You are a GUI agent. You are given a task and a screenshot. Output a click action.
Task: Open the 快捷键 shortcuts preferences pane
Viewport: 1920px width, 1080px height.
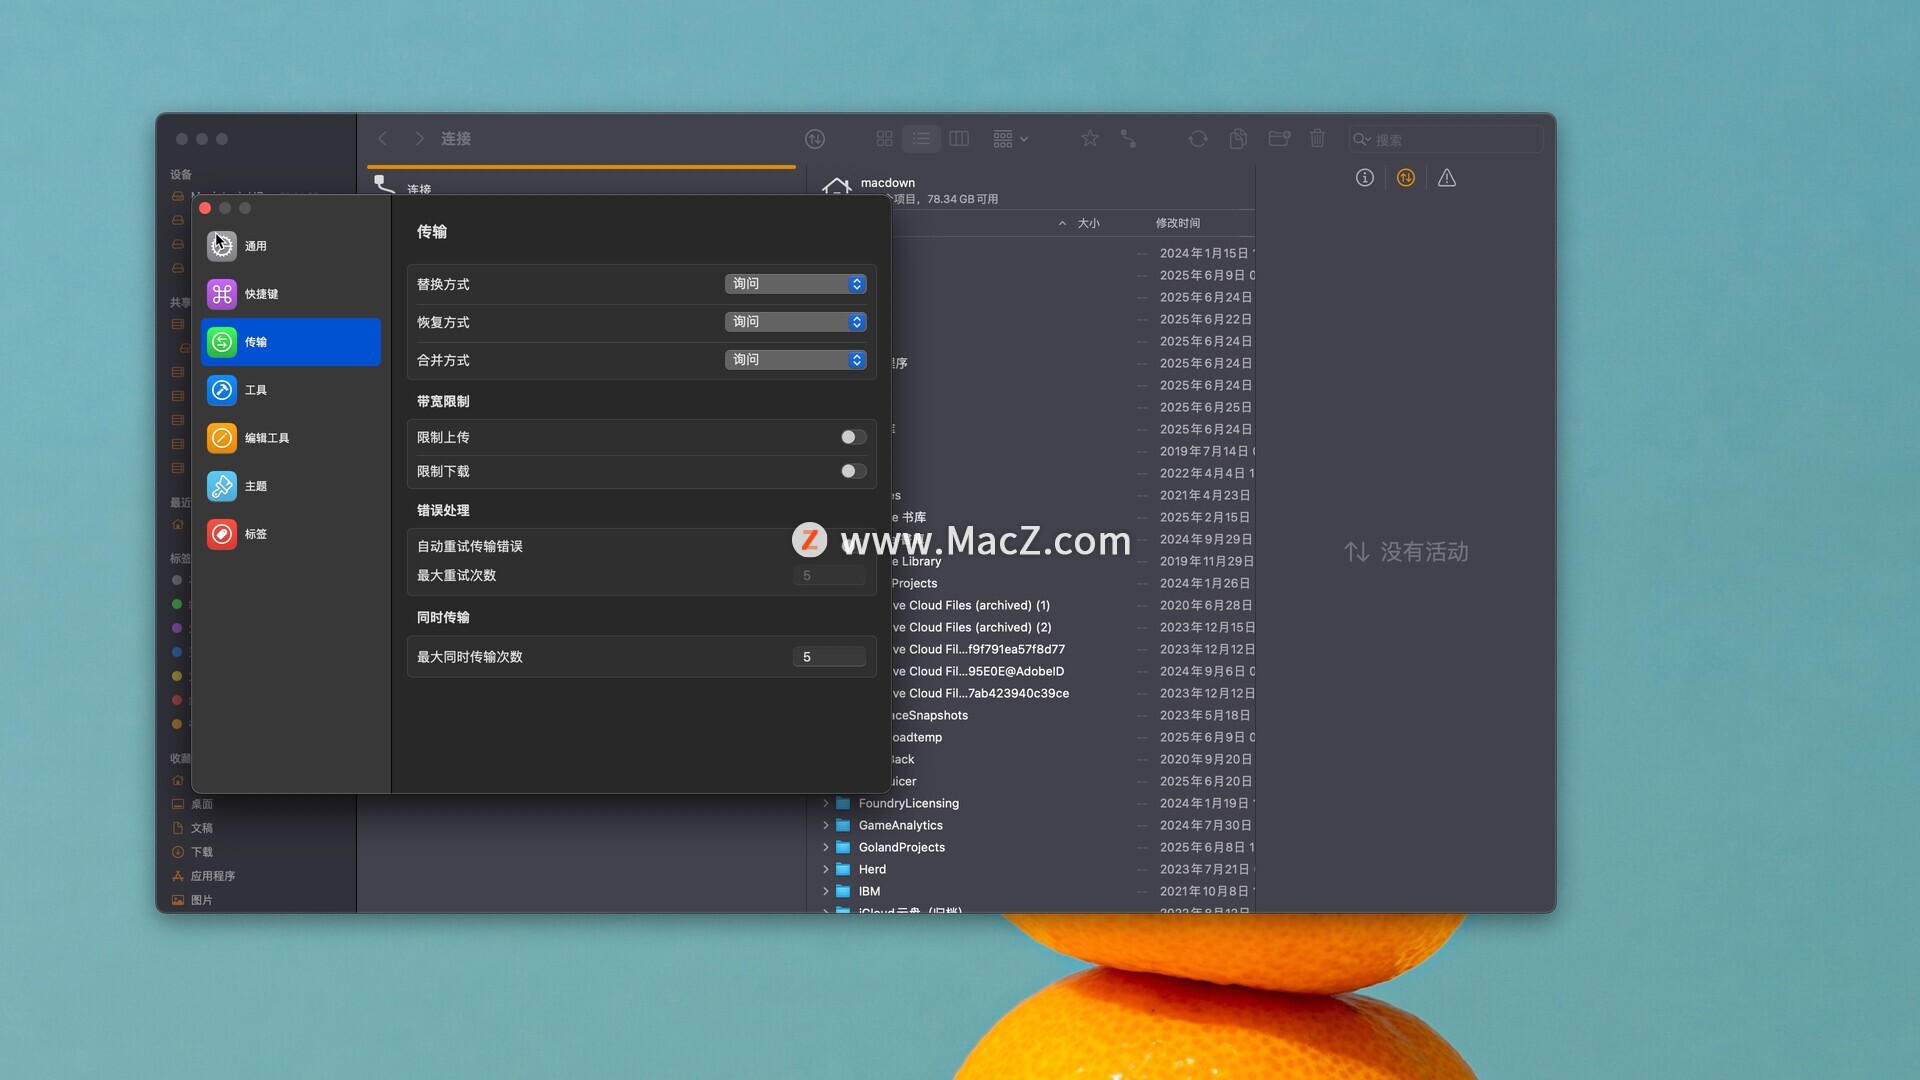point(290,294)
